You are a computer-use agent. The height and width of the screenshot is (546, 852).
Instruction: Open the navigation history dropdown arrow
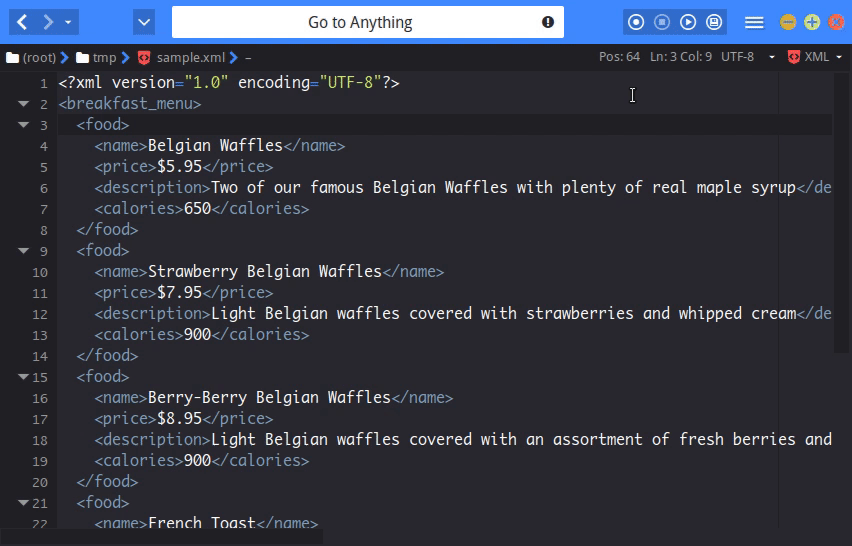click(x=68, y=22)
